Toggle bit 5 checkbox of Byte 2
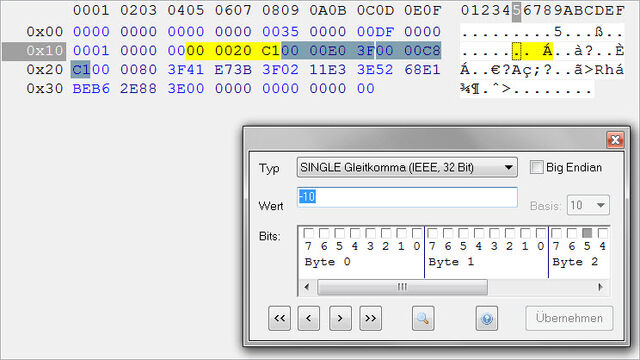The image size is (640, 360). point(587,233)
